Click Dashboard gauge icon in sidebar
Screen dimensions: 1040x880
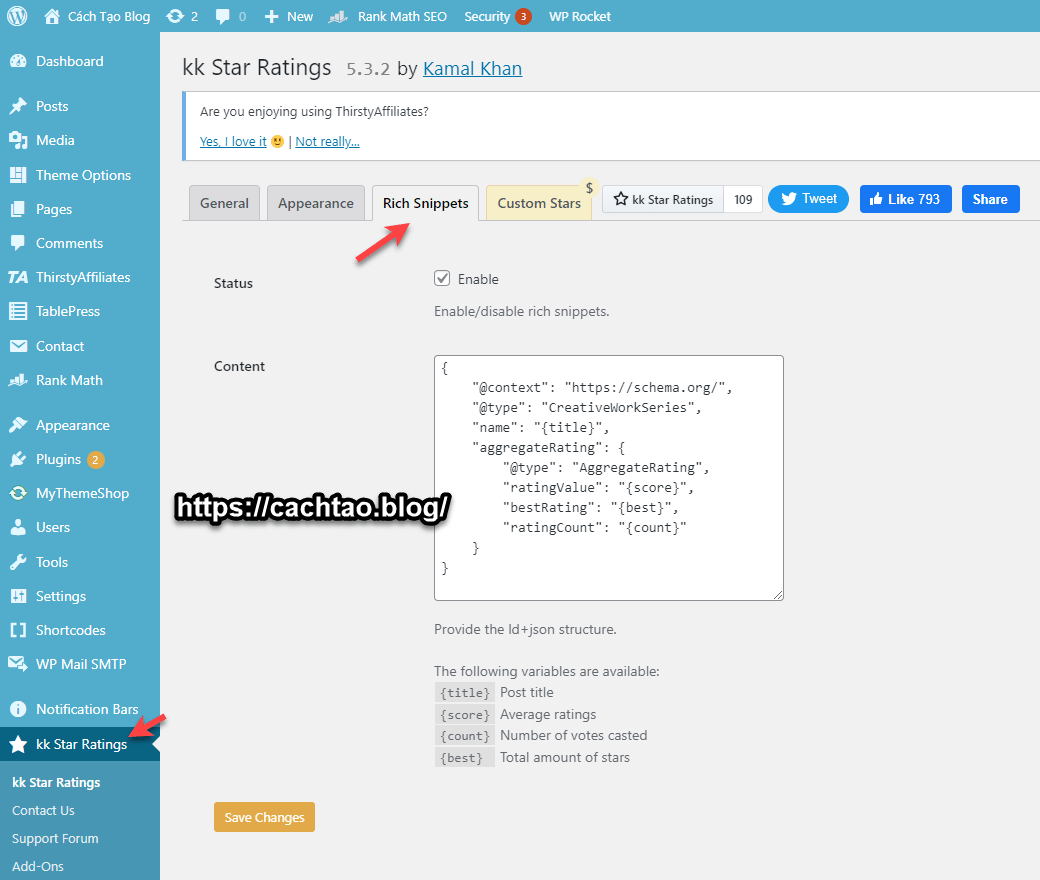(18, 61)
